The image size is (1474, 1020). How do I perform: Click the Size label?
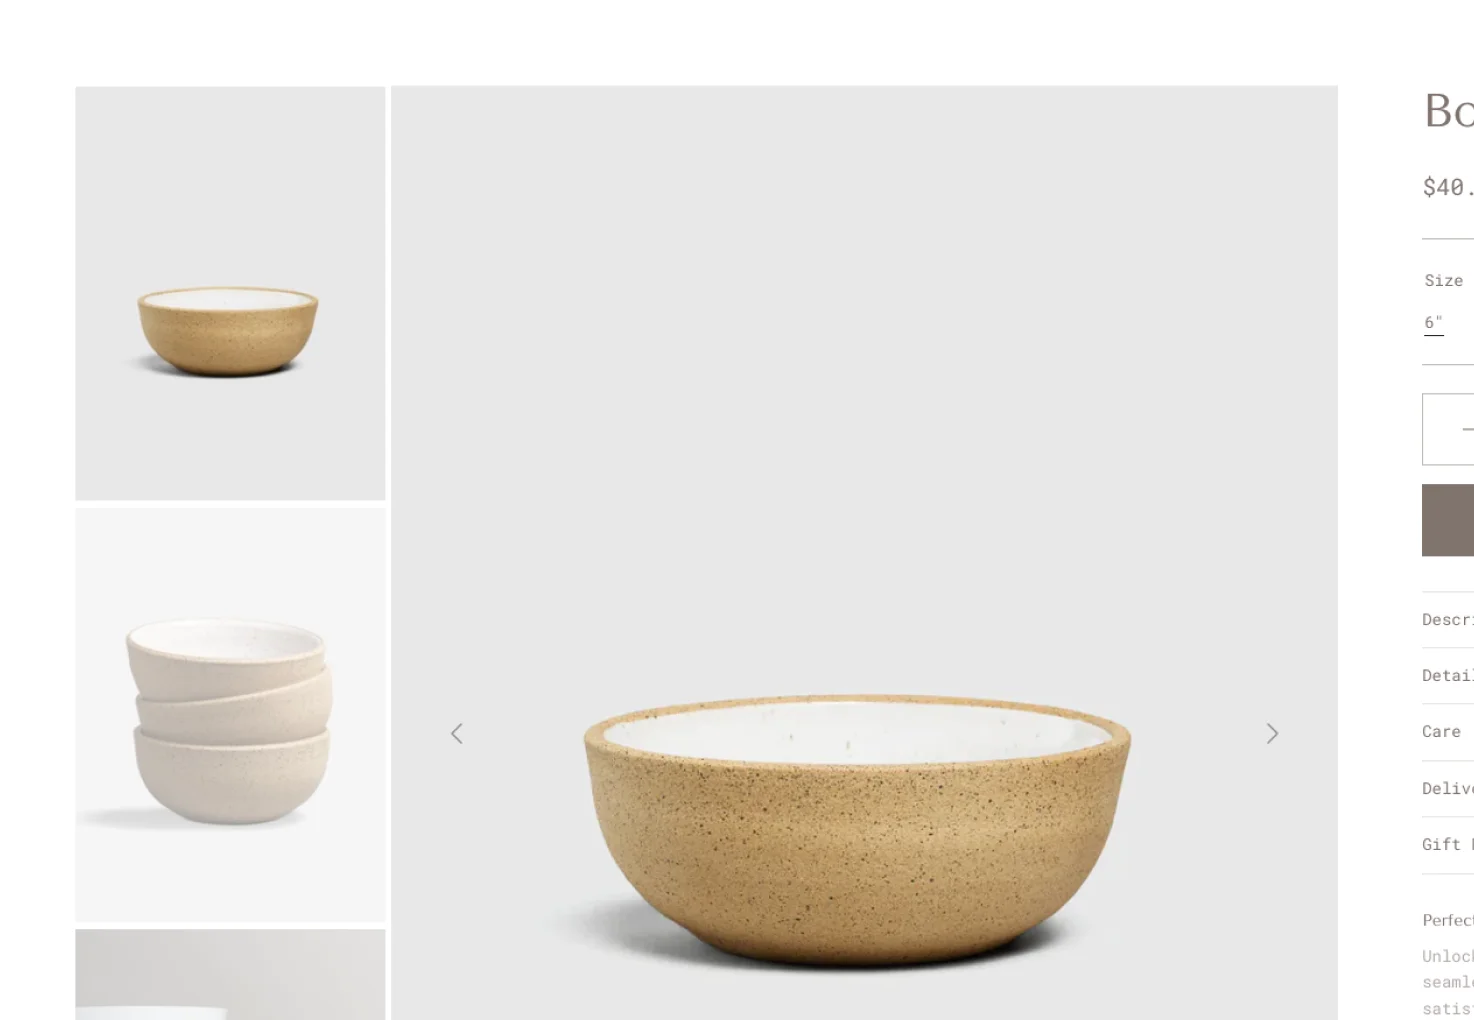pyautogui.click(x=1443, y=281)
